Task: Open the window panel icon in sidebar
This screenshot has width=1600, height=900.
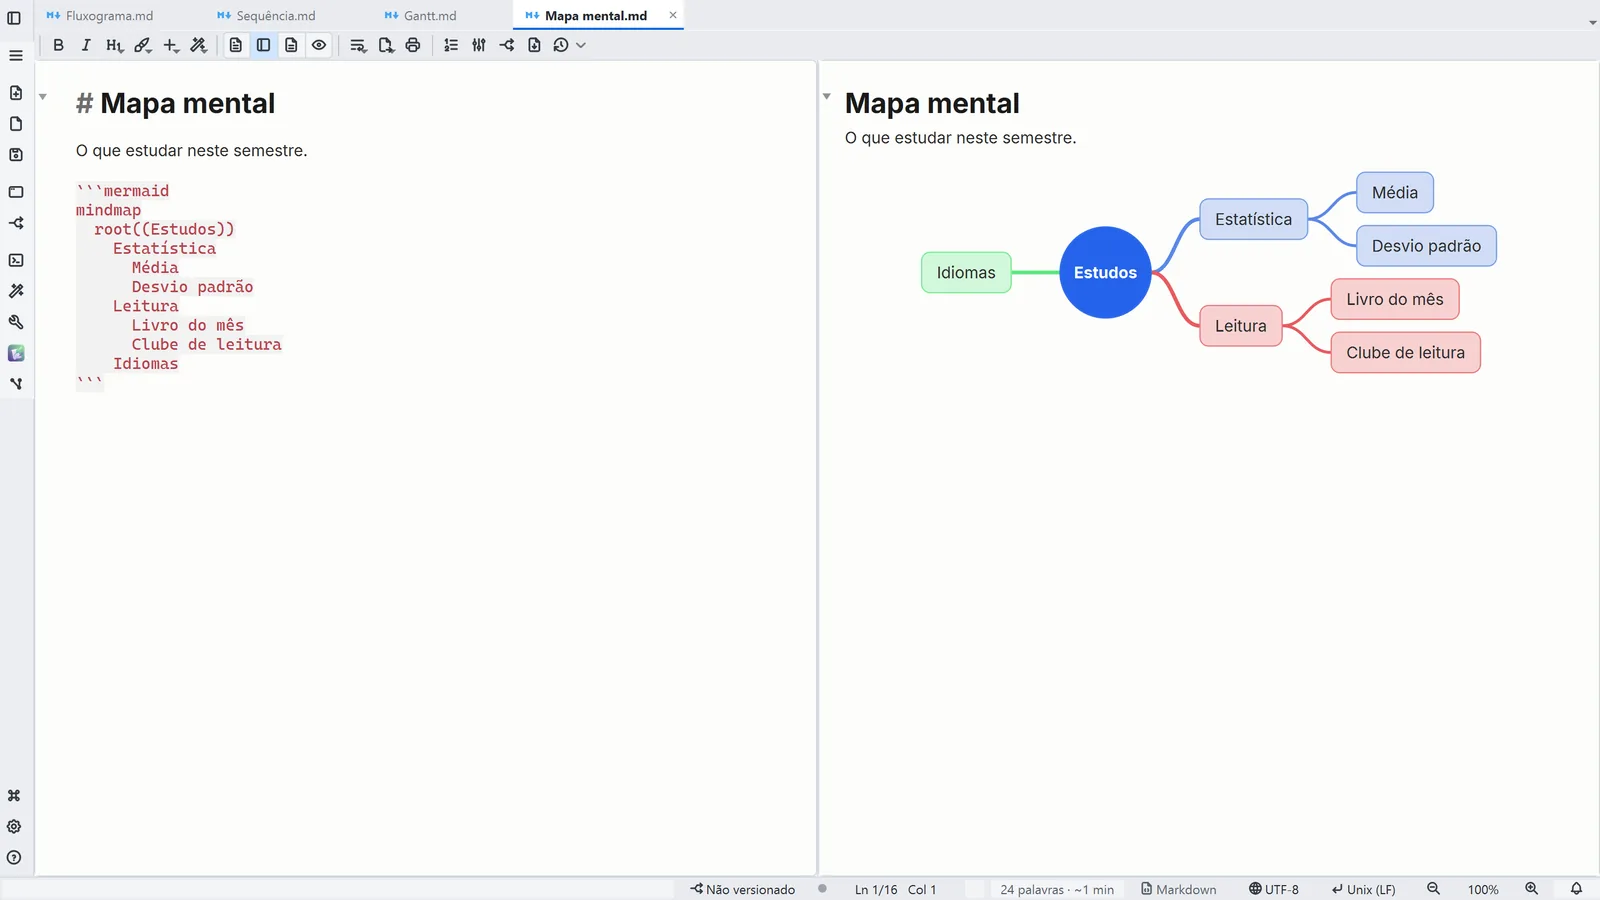Action: tap(16, 192)
